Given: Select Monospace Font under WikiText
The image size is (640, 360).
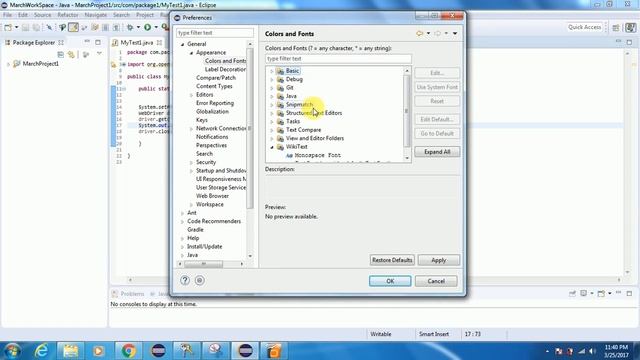Looking at the screenshot, I should click(318, 156).
